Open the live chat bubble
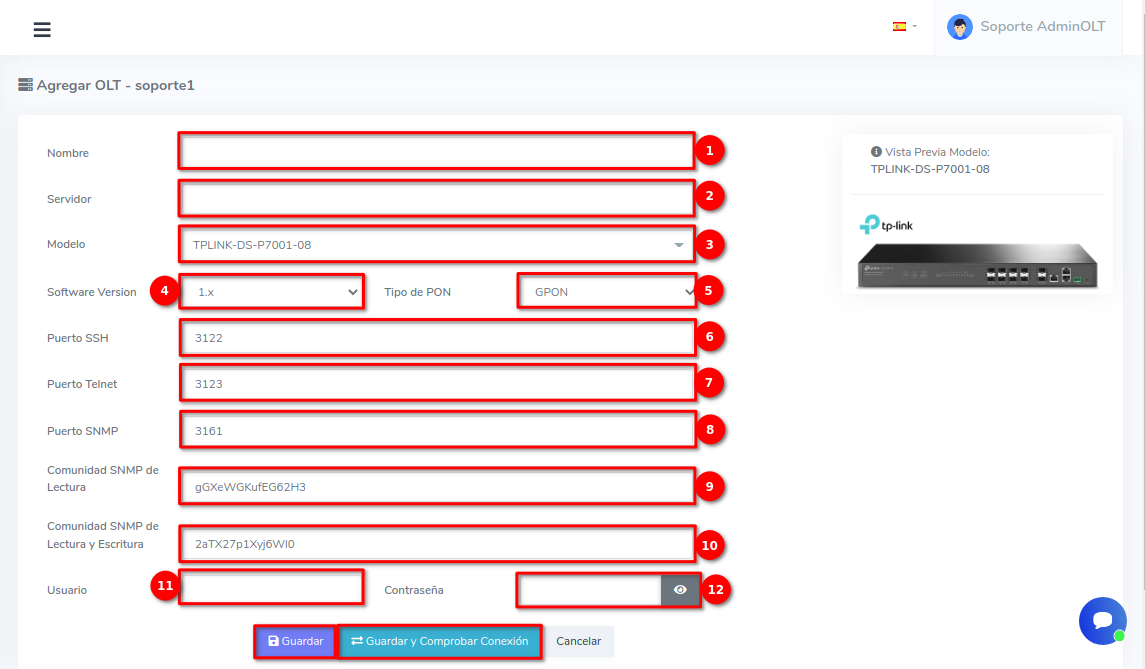 tap(1102, 621)
